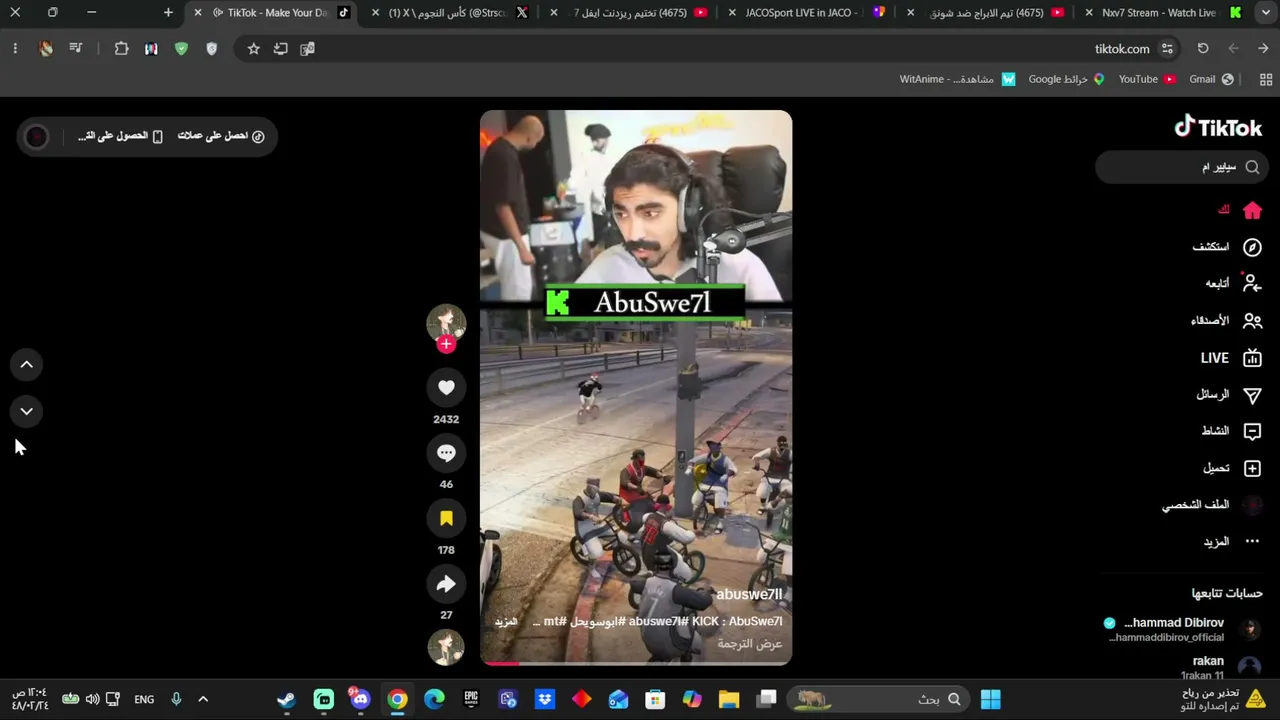Open الملف الشخصي (Profile) in the sidebar
Image resolution: width=1280 pixels, height=720 pixels.
tap(1212, 505)
